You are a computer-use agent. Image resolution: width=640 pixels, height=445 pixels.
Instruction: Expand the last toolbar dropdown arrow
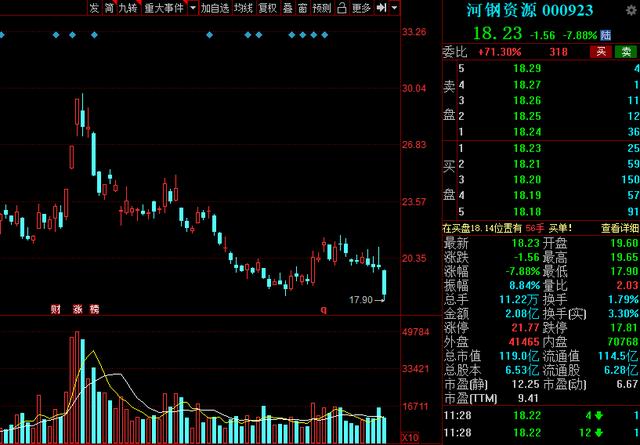pos(394,8)
